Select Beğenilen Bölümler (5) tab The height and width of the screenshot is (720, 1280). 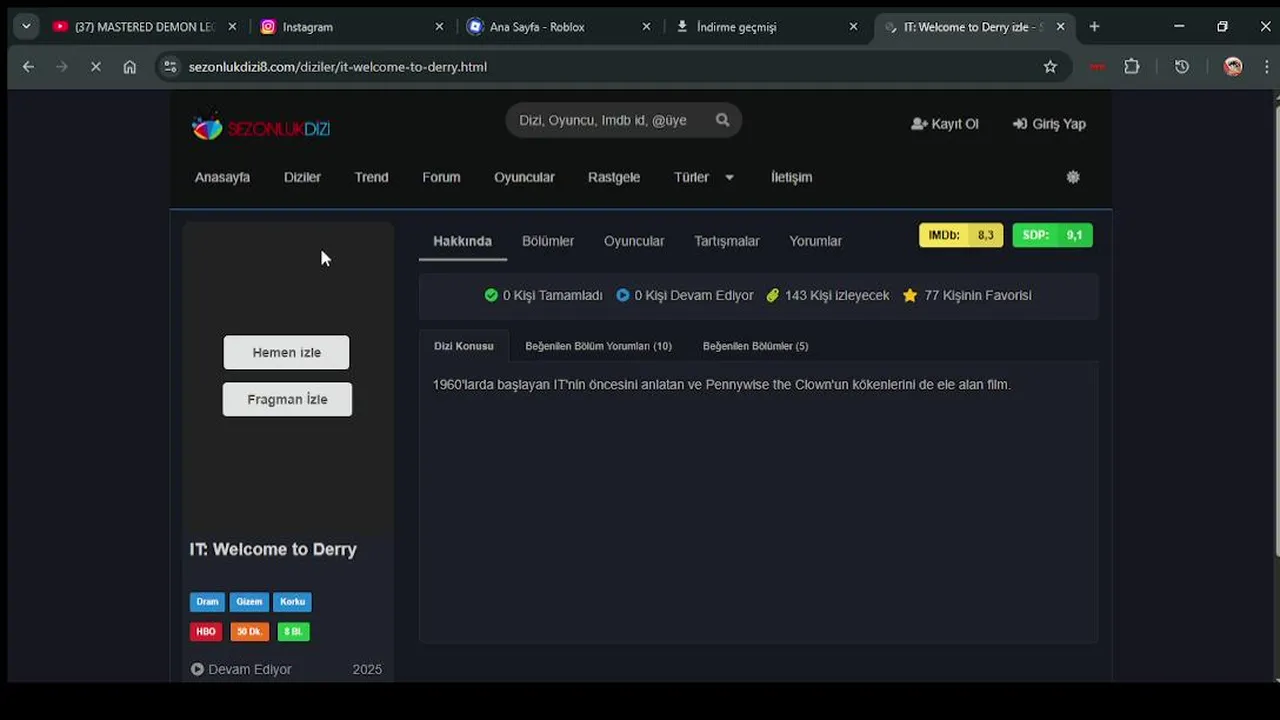coord(755,346)
